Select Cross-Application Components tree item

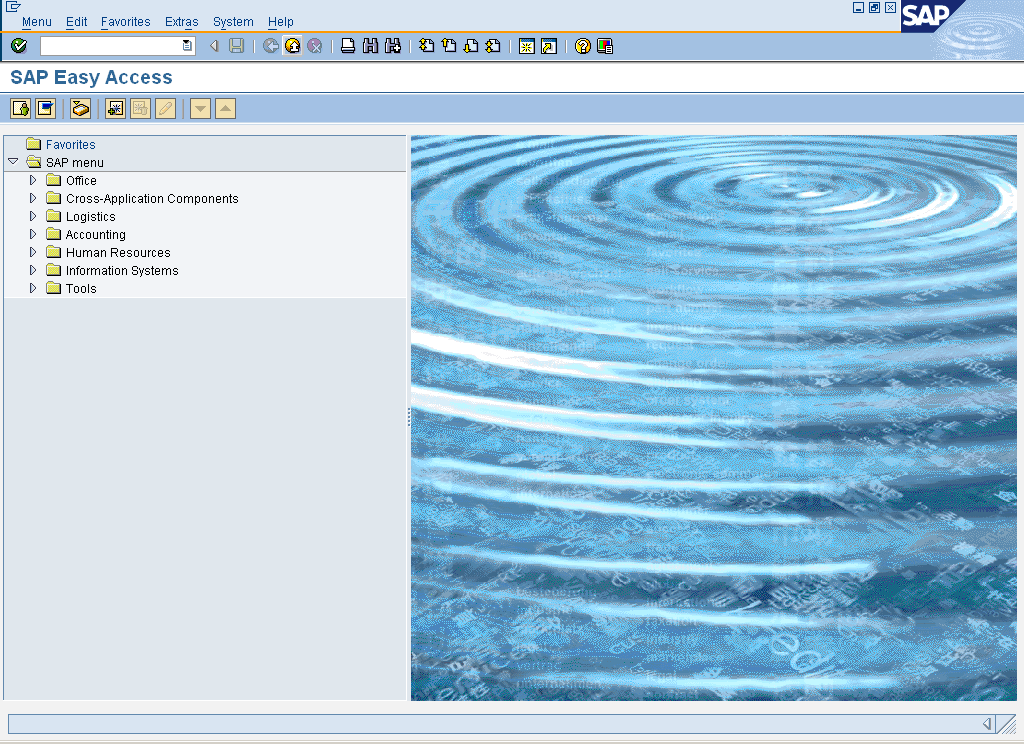coord(152,199)
